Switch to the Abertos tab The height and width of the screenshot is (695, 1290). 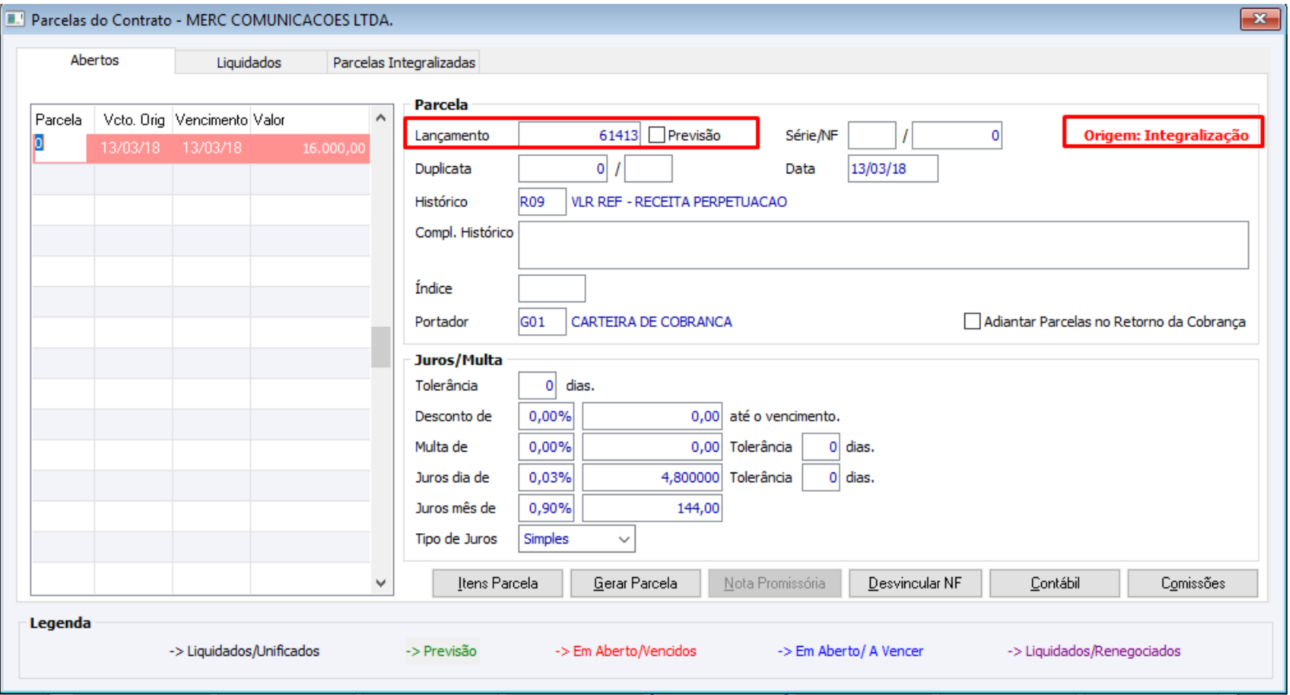(95, 61)
